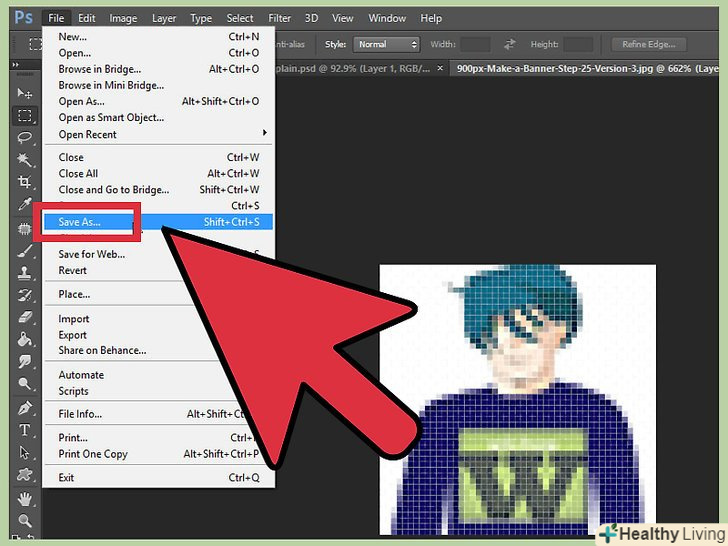Viewport: 728px width, 546px height.
Task: Select the Zoom tool in toolbox
Action: pos(25,521)
